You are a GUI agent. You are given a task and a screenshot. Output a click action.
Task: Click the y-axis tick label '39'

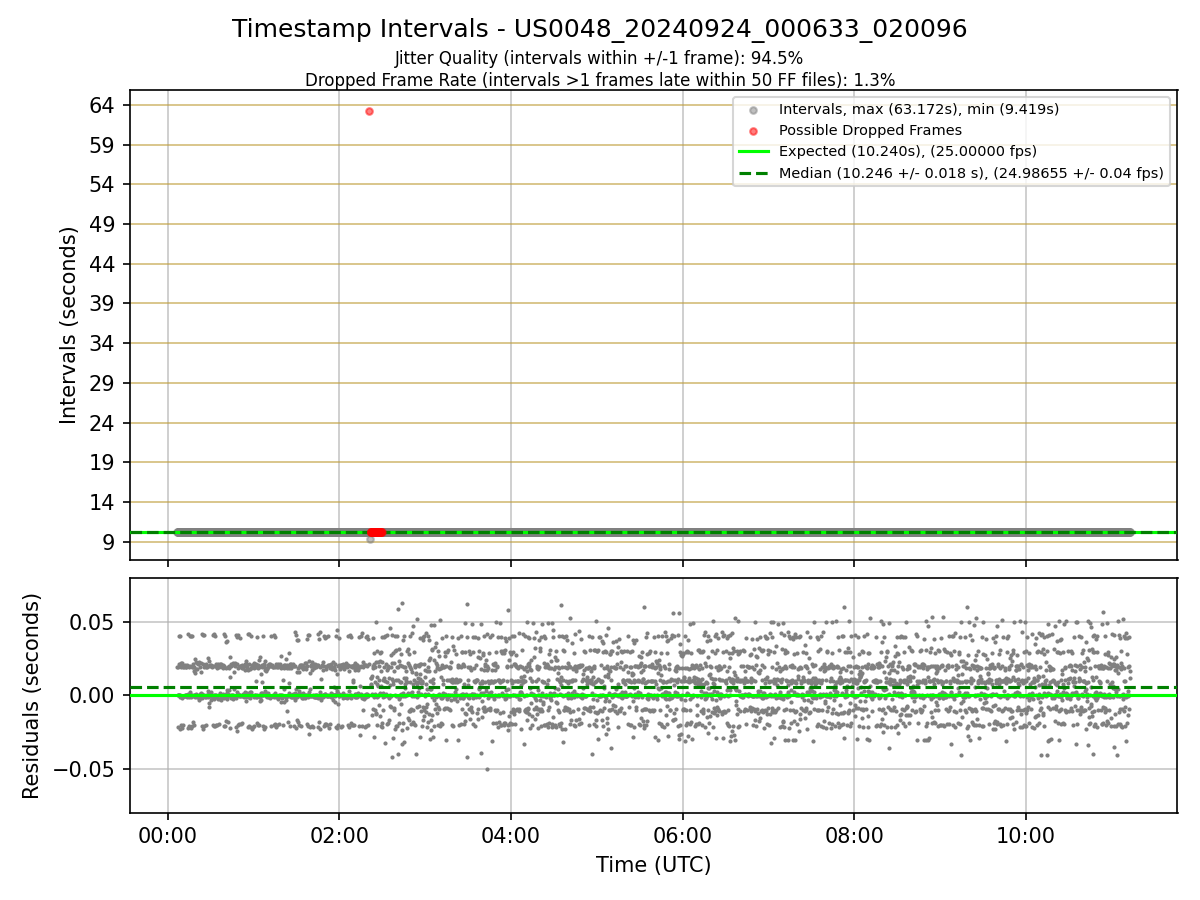point(103,303)
